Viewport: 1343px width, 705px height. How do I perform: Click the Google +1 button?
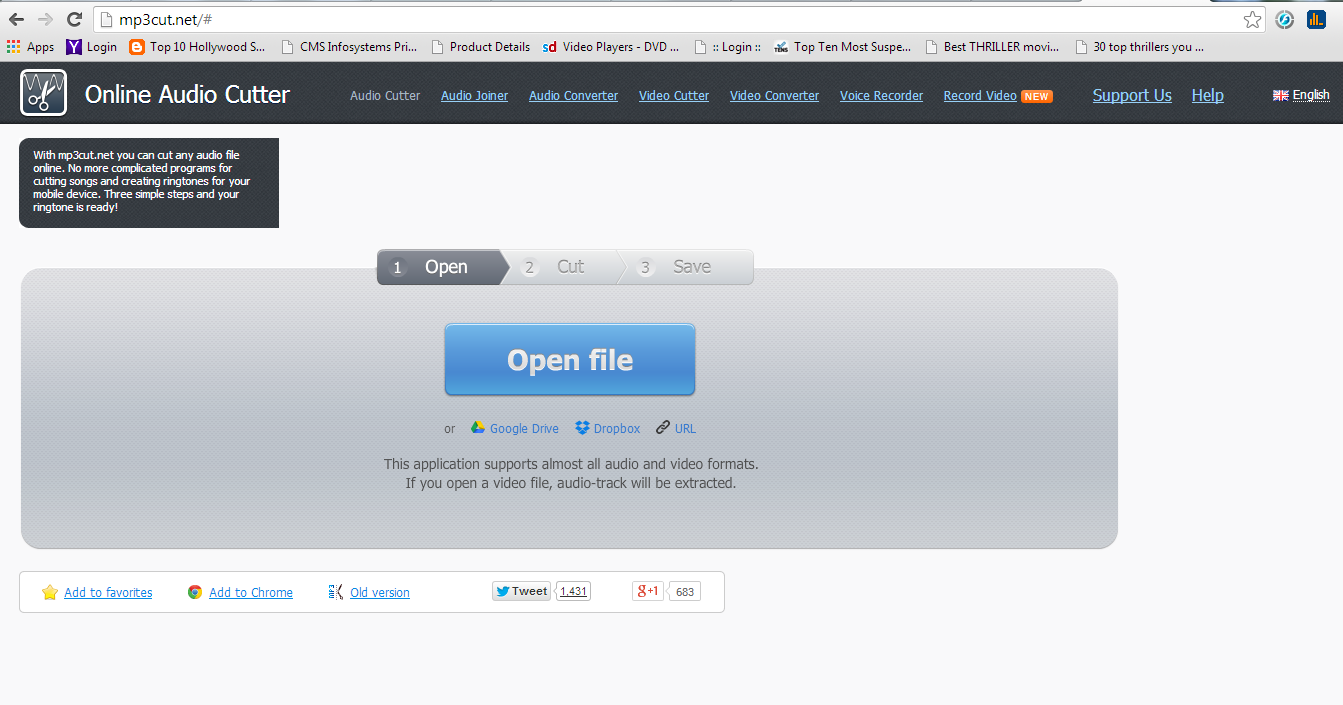(x=648, y=591)
